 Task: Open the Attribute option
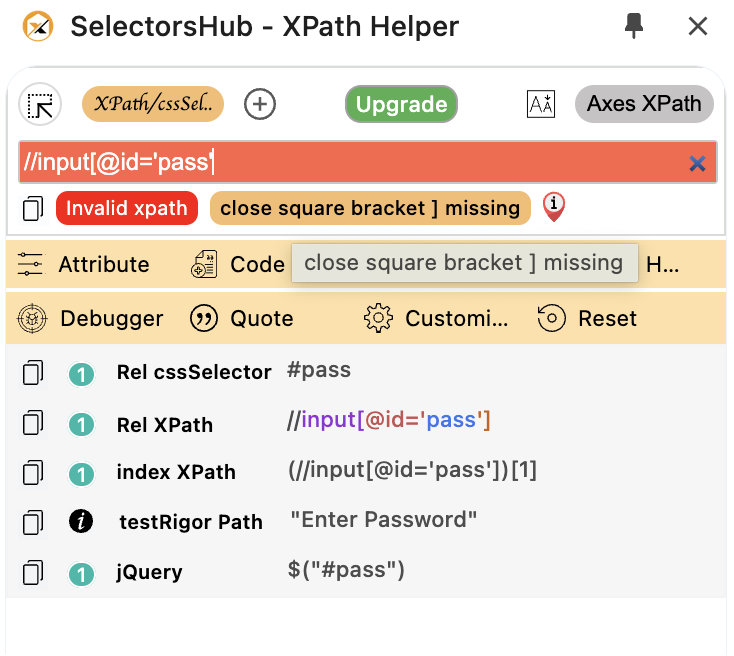click(104, 265)
